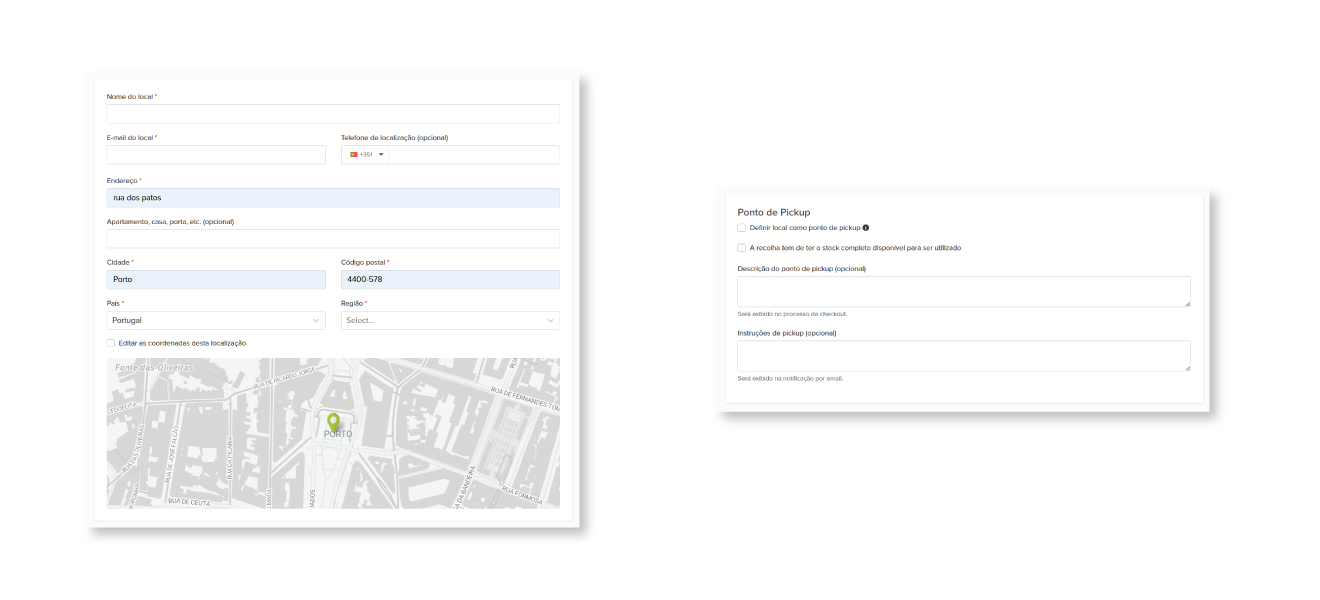The width and height of the screenshot is (1320, 600).
Task: Focus the 'Instruções de pickup' textarea
Action: [x=963, y=355]
